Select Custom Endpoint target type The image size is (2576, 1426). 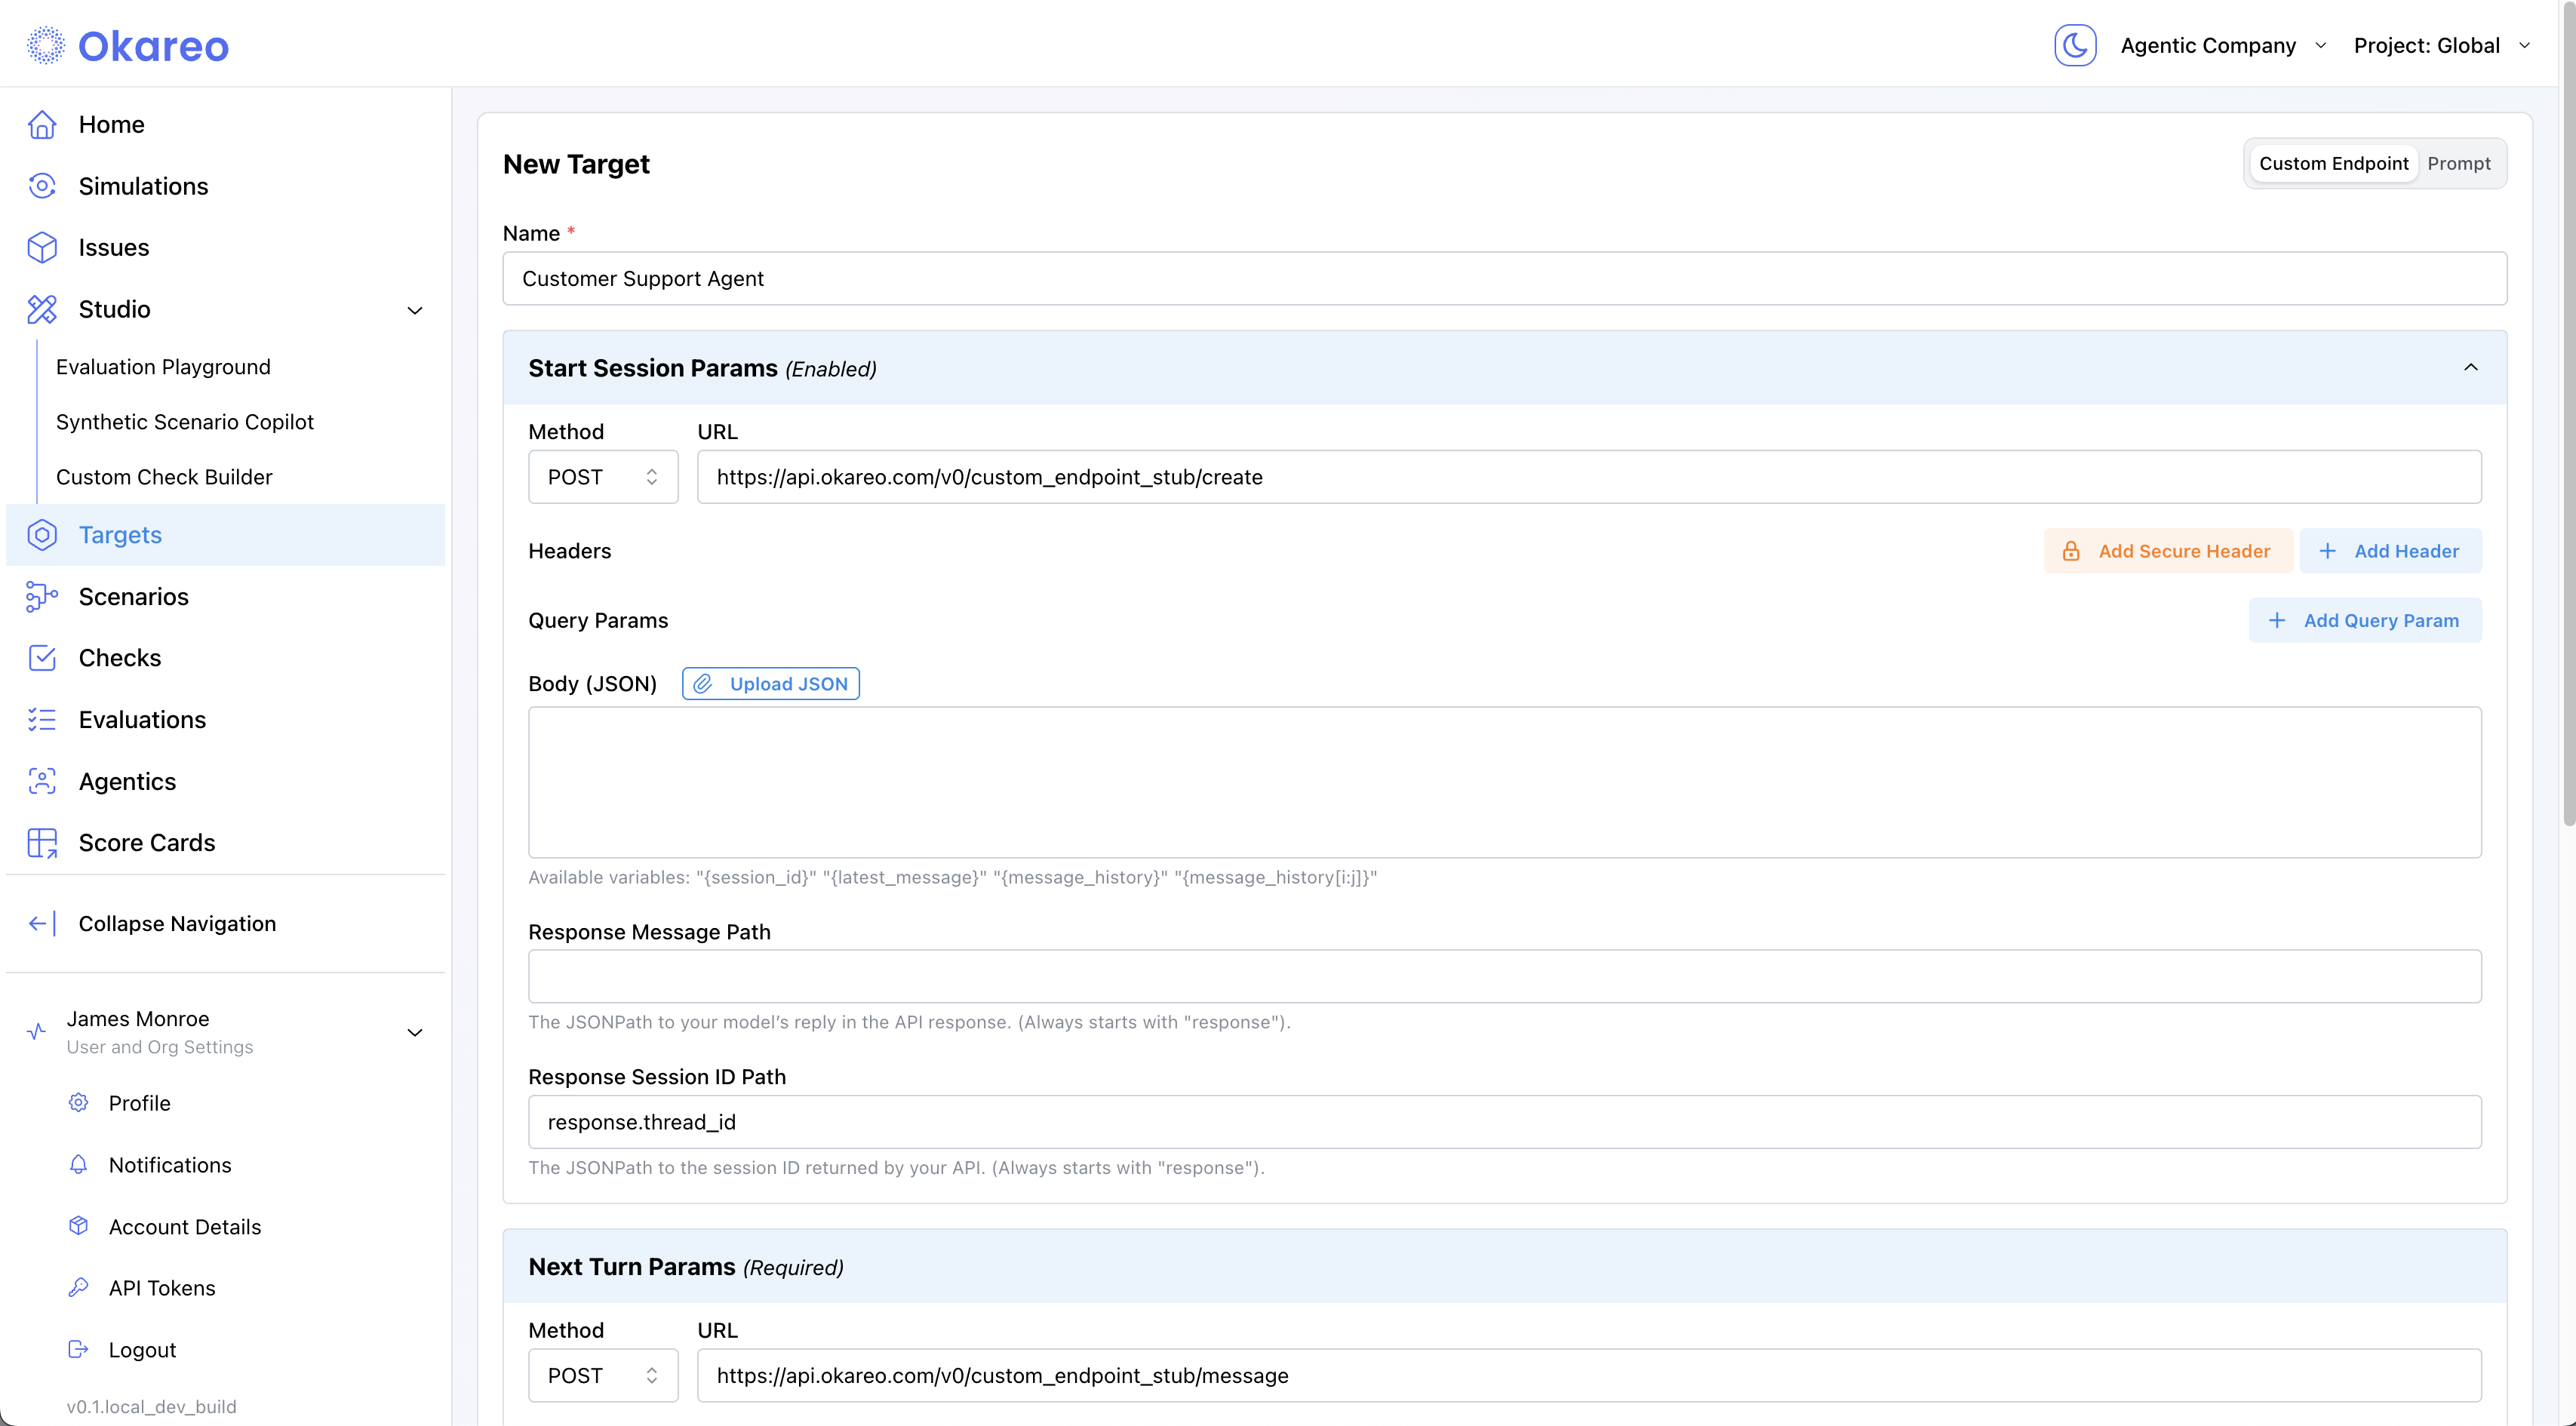(x=2333, y=164)
